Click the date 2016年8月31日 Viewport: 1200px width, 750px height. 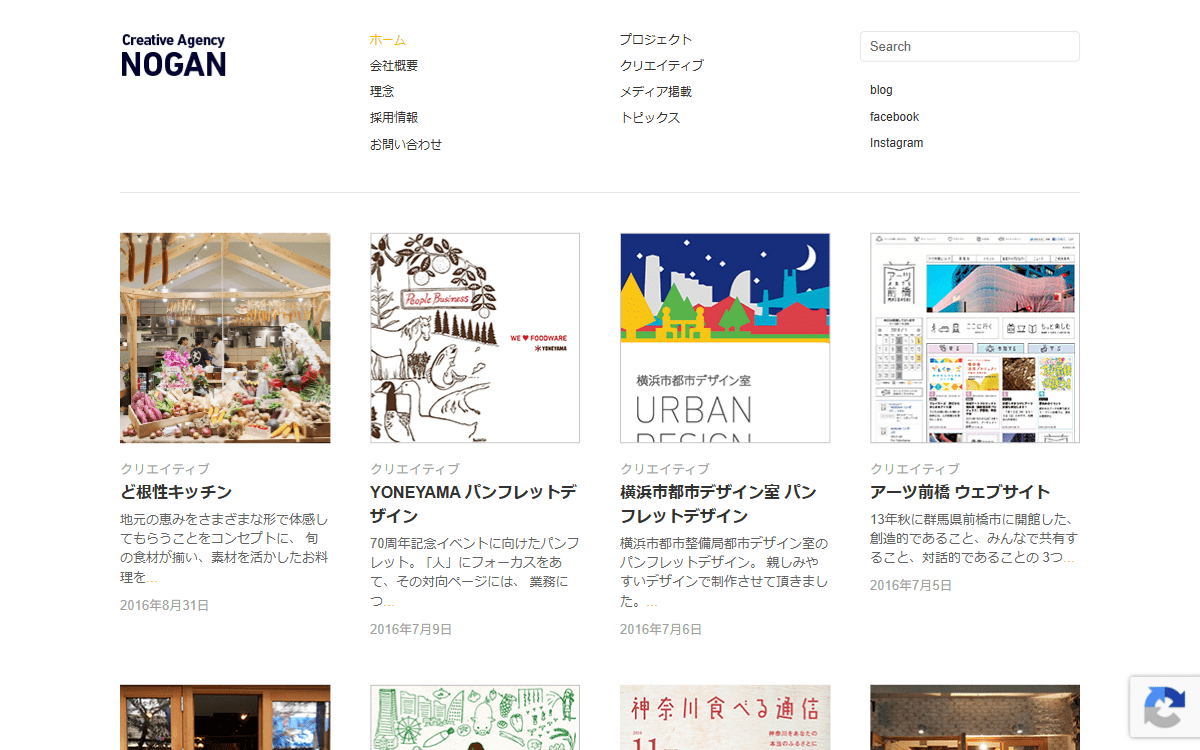pyautogui.click(x=164, y=605)
